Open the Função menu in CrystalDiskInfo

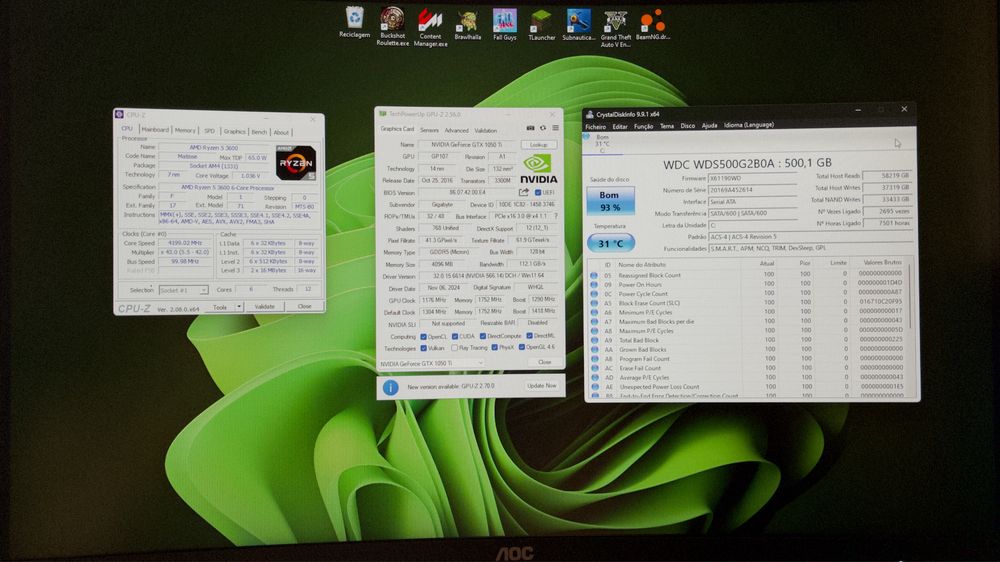tap(643, 126)
